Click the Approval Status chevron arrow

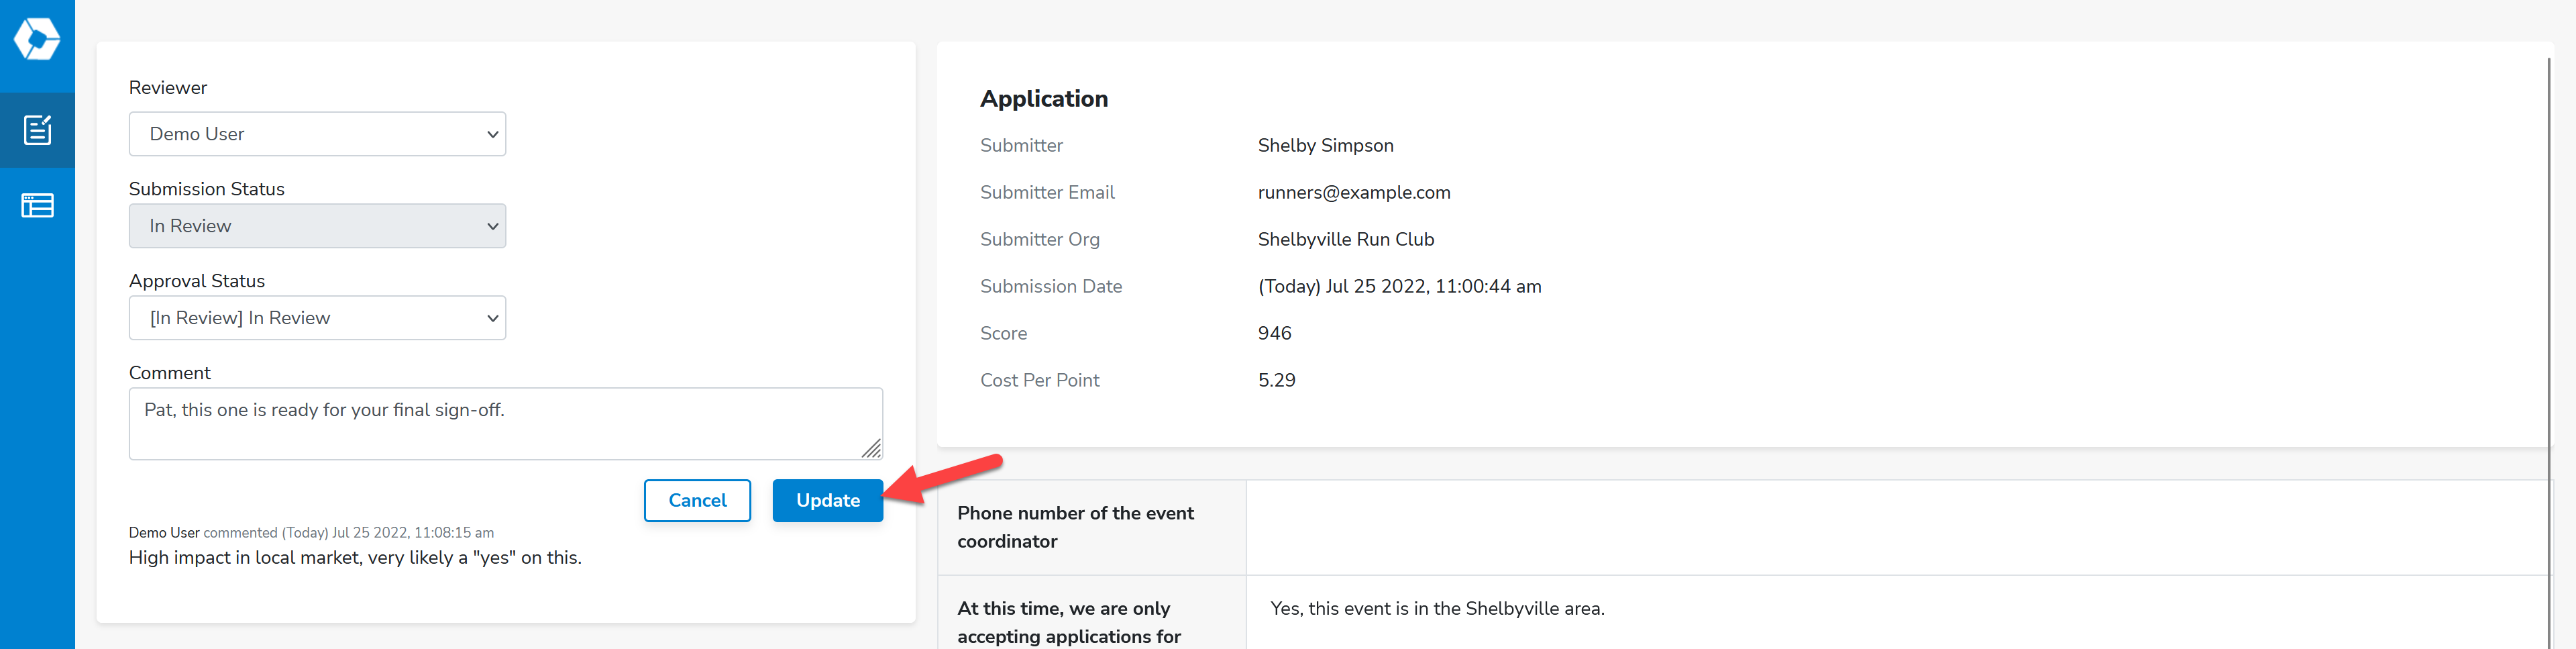(492, 318)
